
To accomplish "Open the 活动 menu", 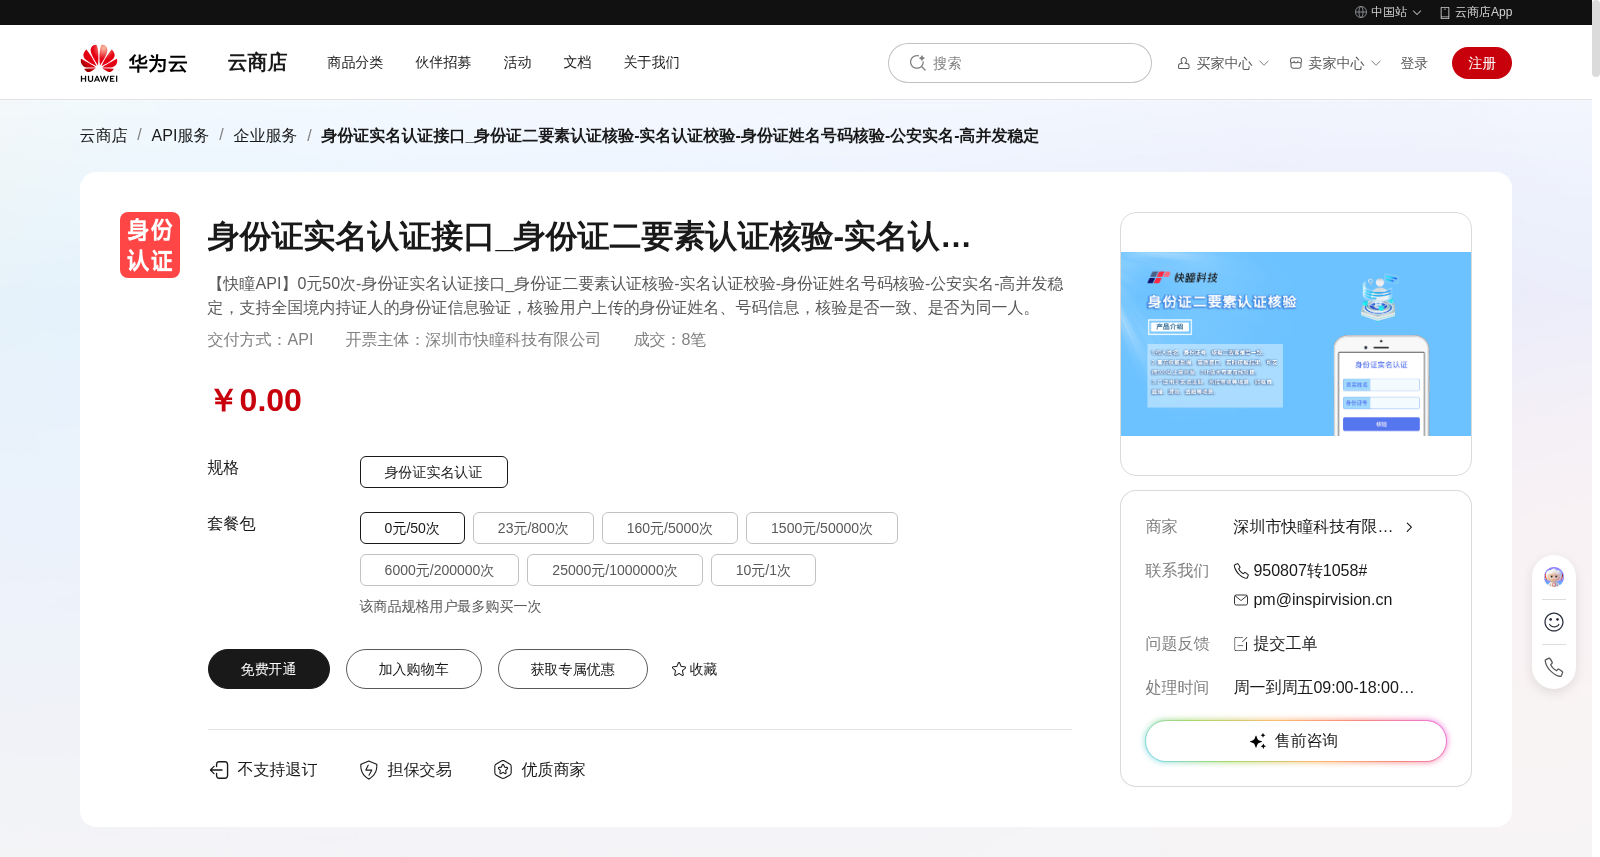I will [517, 63].
